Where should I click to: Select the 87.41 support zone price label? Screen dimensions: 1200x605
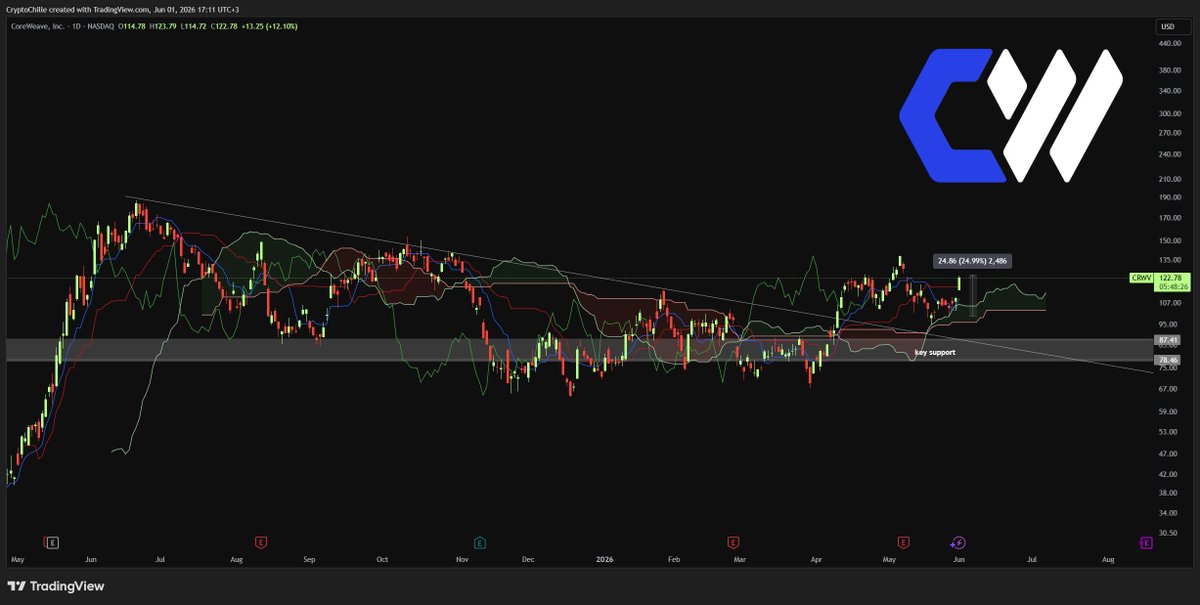point(1167,341)
